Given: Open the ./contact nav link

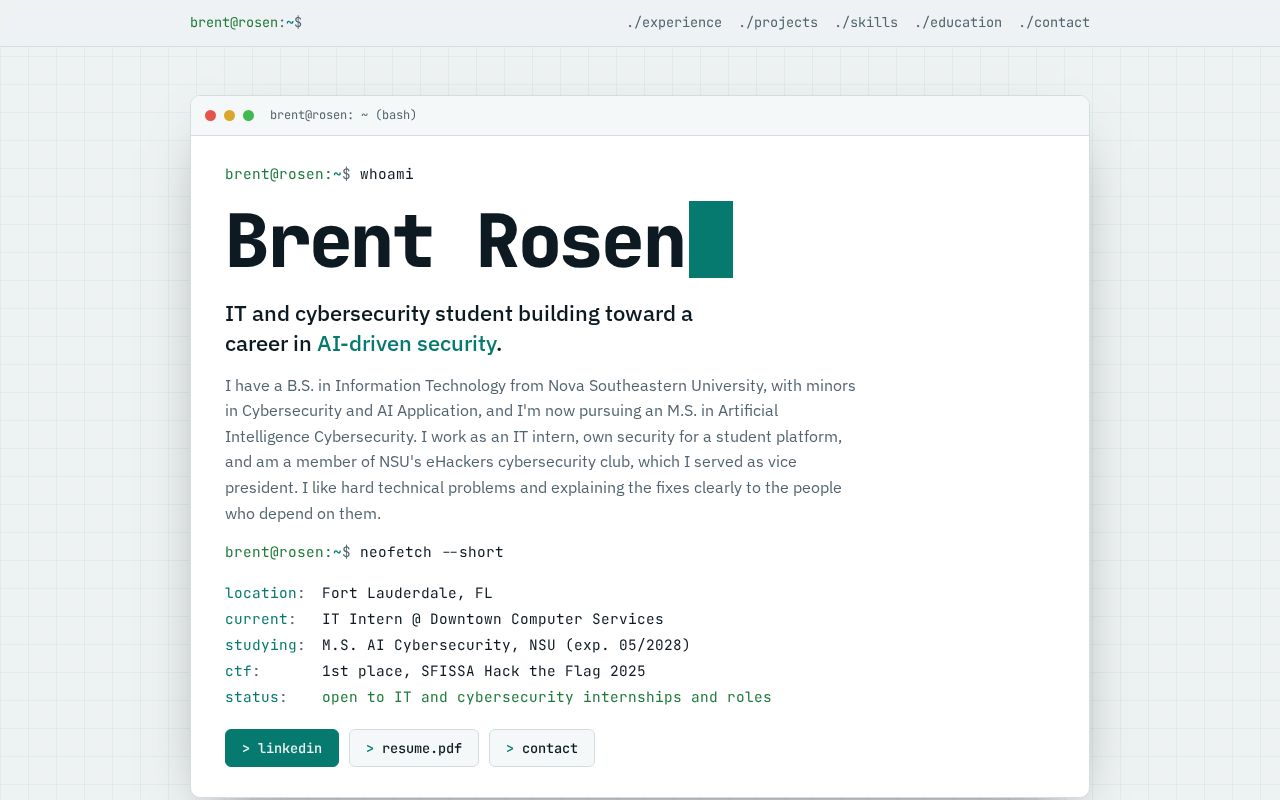Looking at the screenshot, I should pos(1054,22).
